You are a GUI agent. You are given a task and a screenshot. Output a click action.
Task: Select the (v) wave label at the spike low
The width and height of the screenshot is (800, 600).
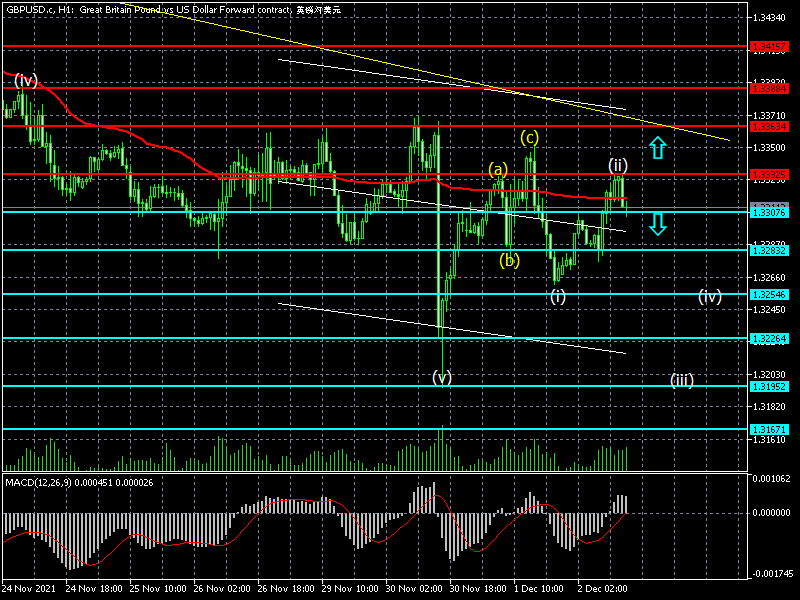[442, 378]
